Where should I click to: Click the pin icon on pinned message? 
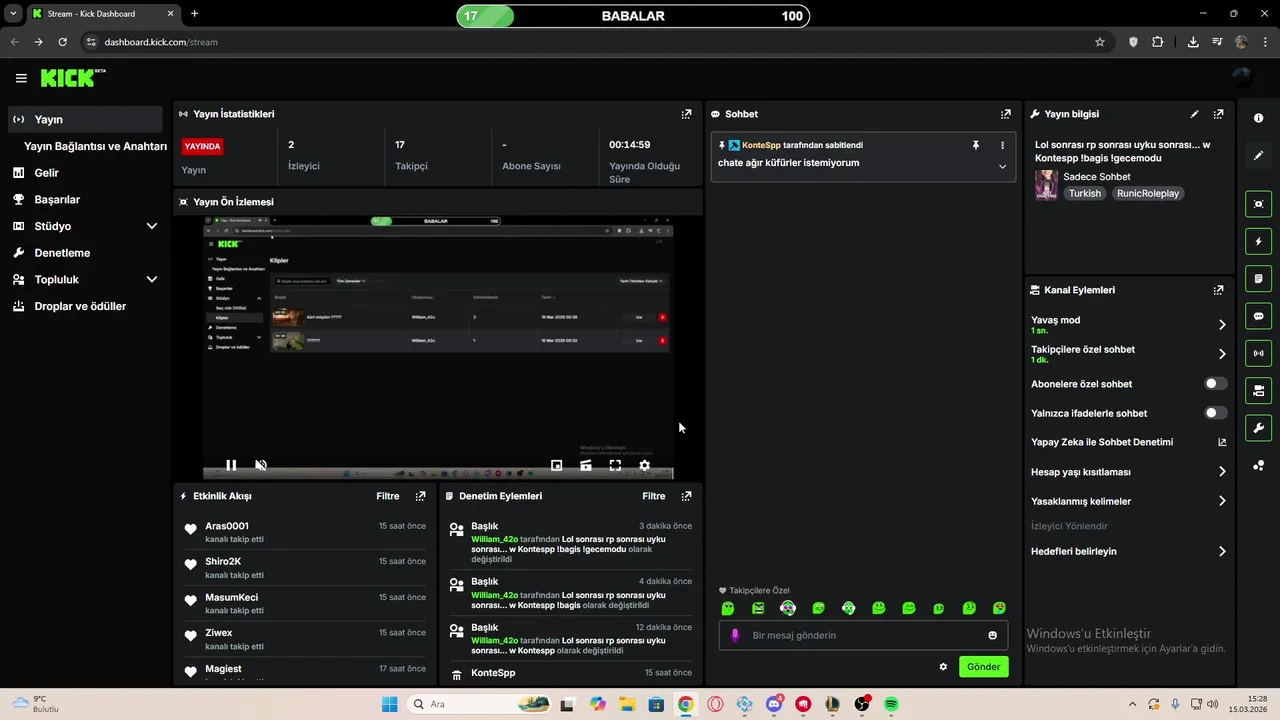(976, 145)
